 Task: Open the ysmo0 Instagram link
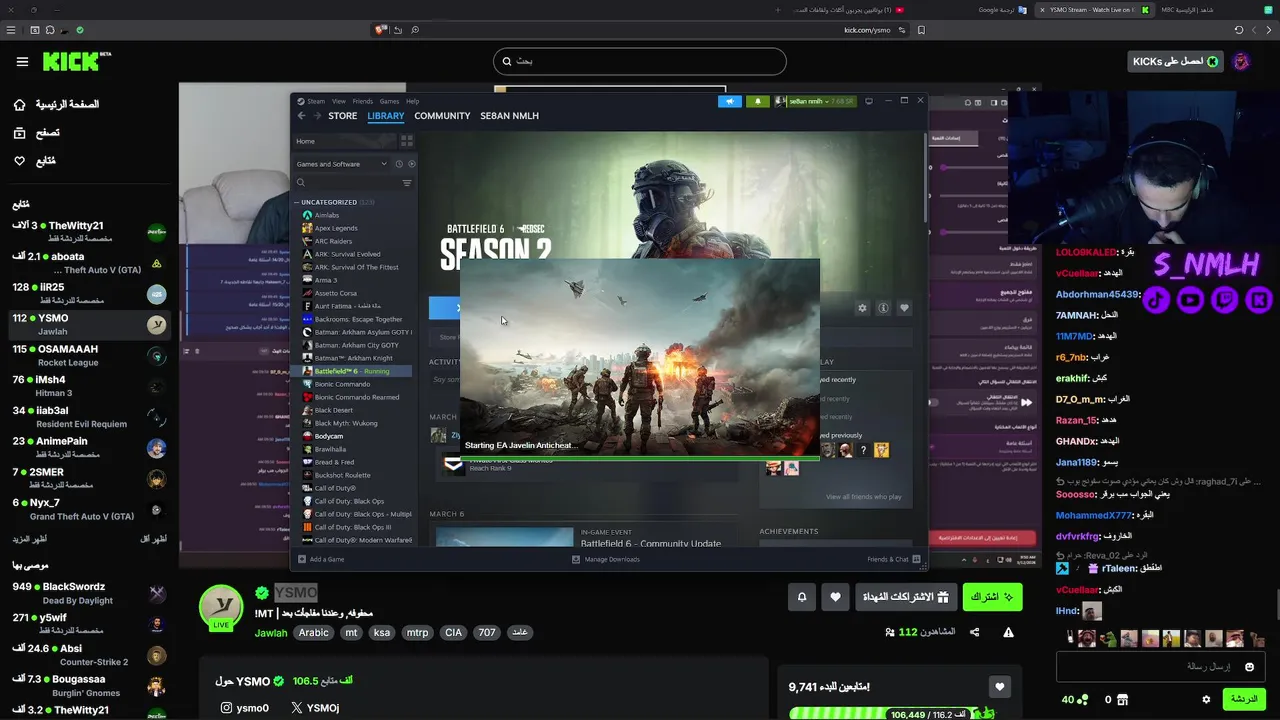click(245, 708)
